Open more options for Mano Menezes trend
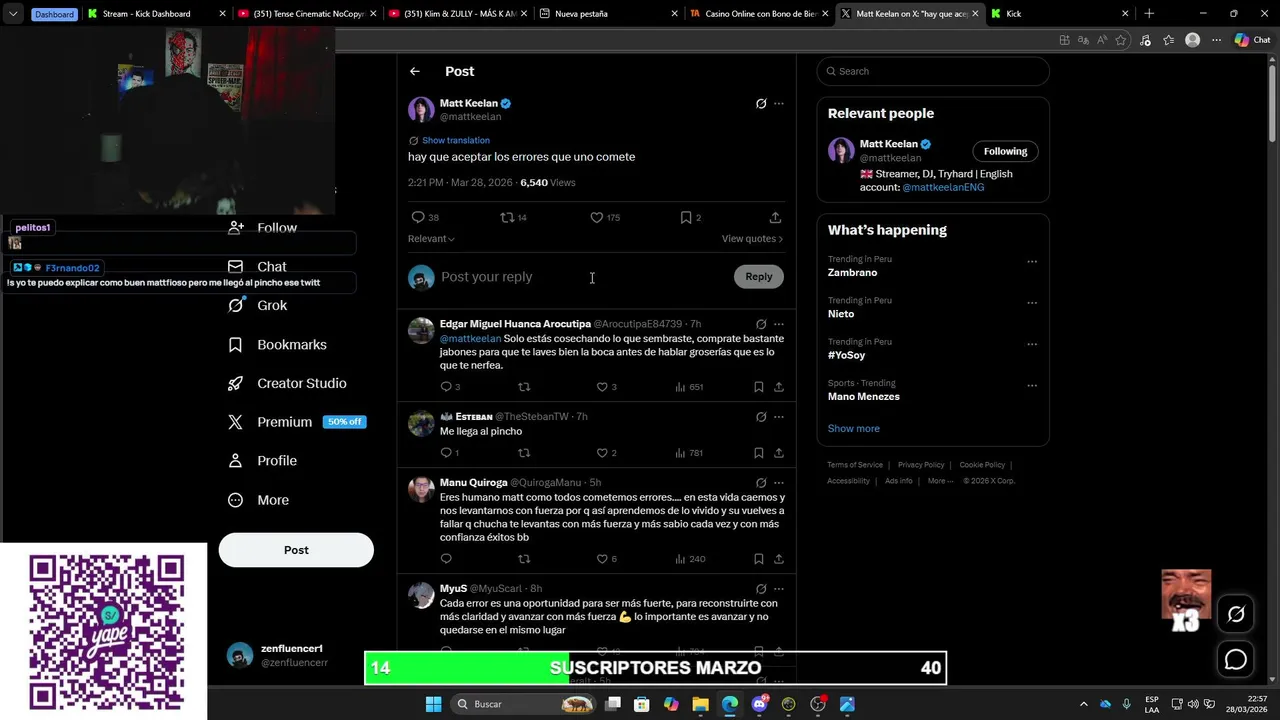The height and width of the screenshot is (720, 1280). [x=1032, y=386]
